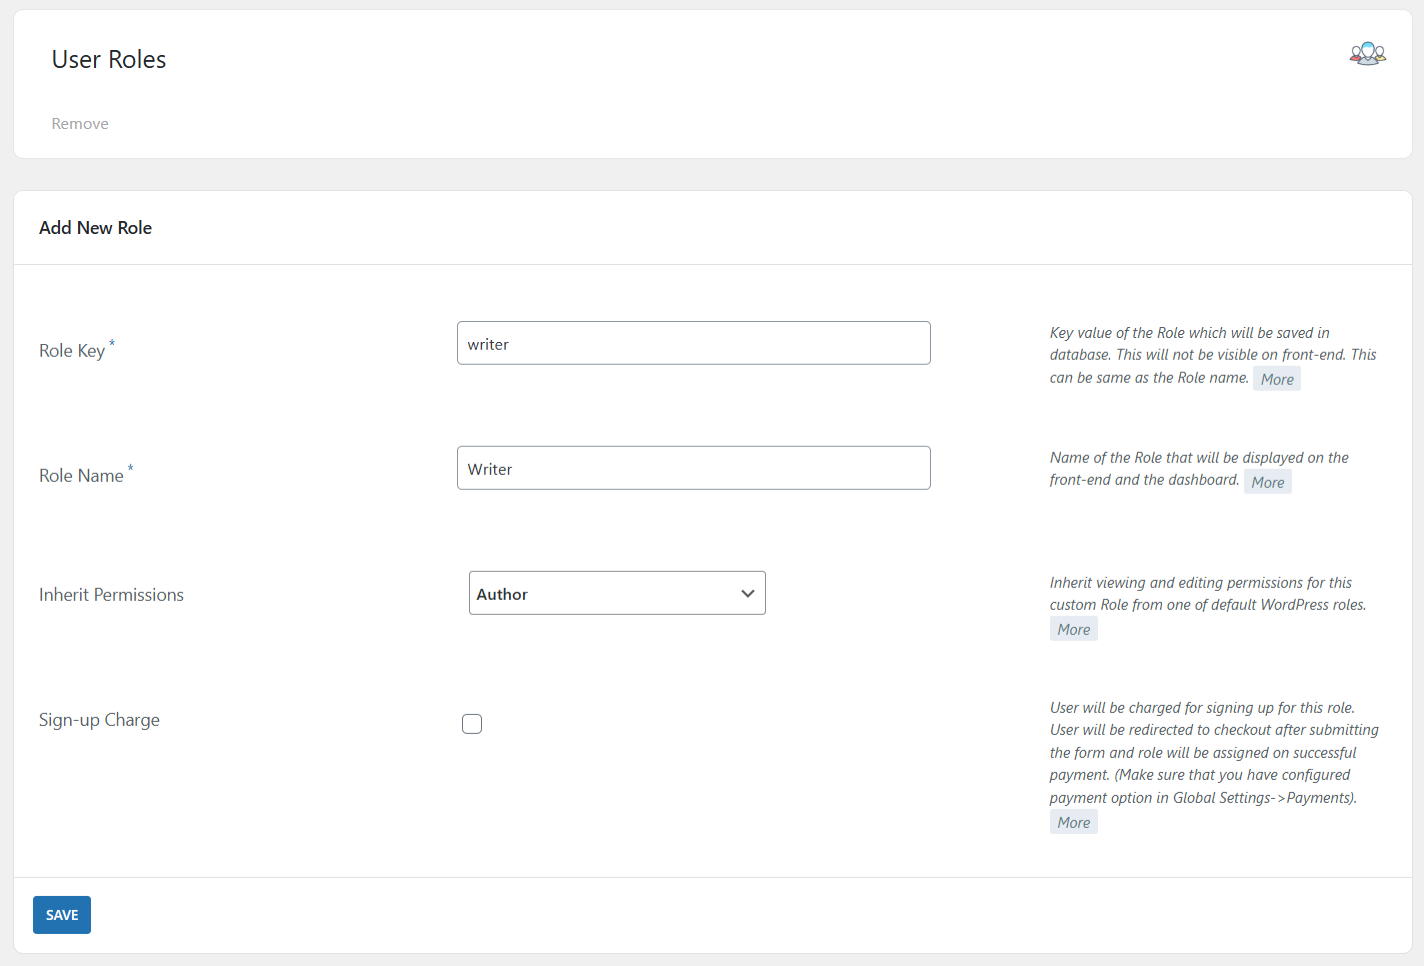Click the User Roles people icon
This screenshot has height=966, width=1424.
[x=1367, y=54]
